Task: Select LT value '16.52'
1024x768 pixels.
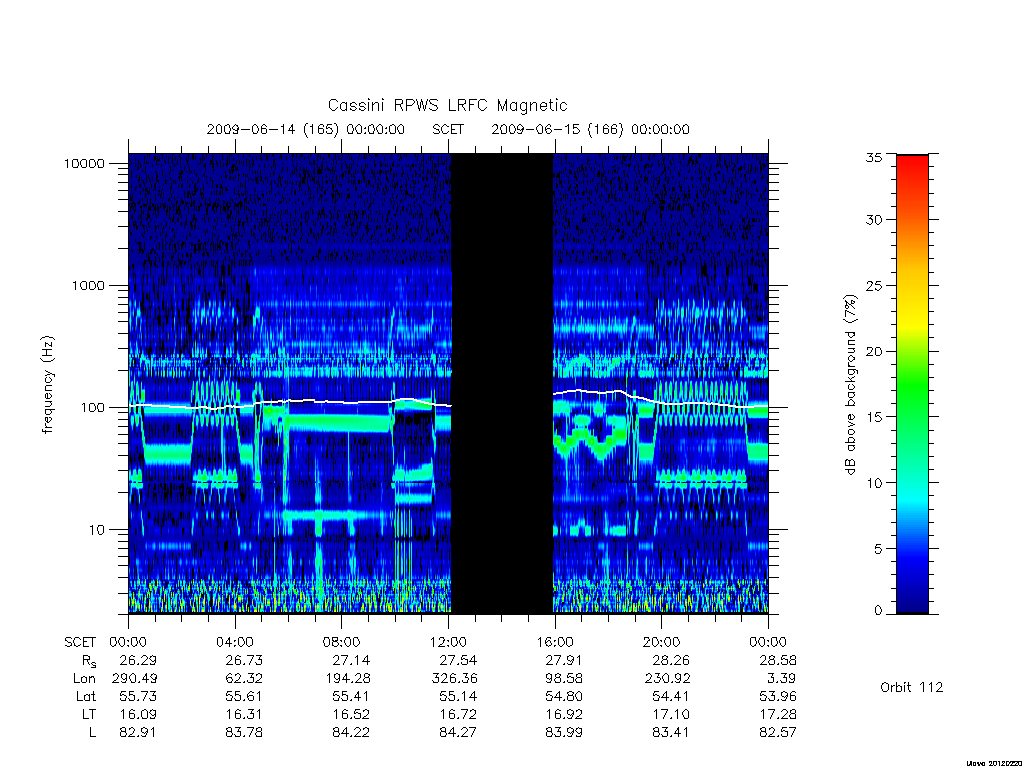Action: (x=351, y=714)
